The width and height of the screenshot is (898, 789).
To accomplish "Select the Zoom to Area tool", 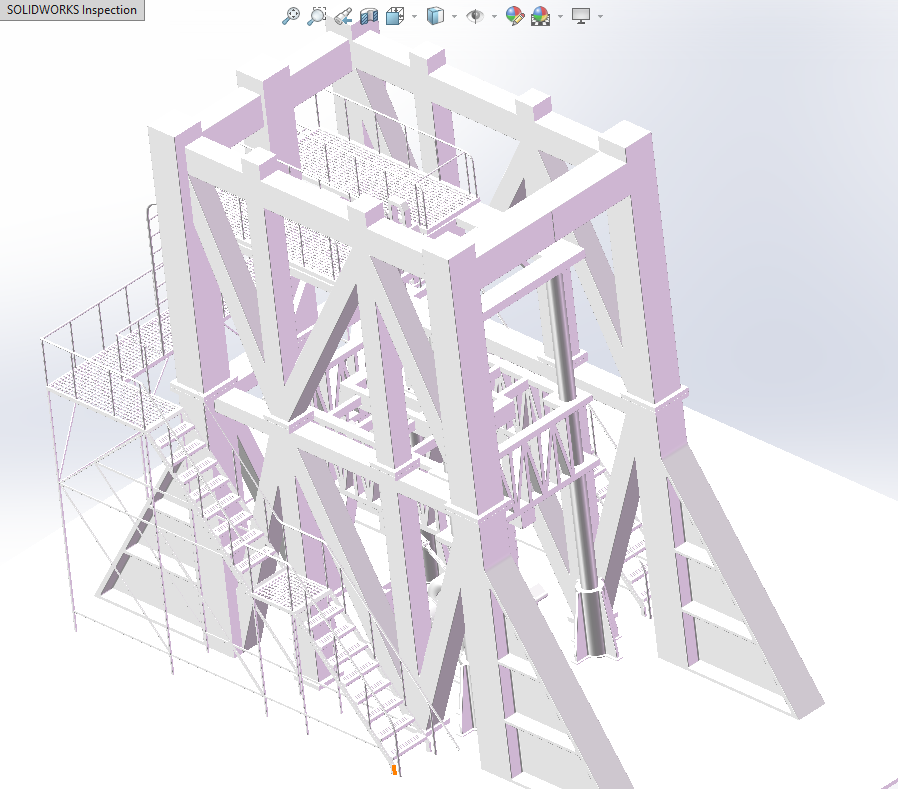I will (x=317, y=16).
